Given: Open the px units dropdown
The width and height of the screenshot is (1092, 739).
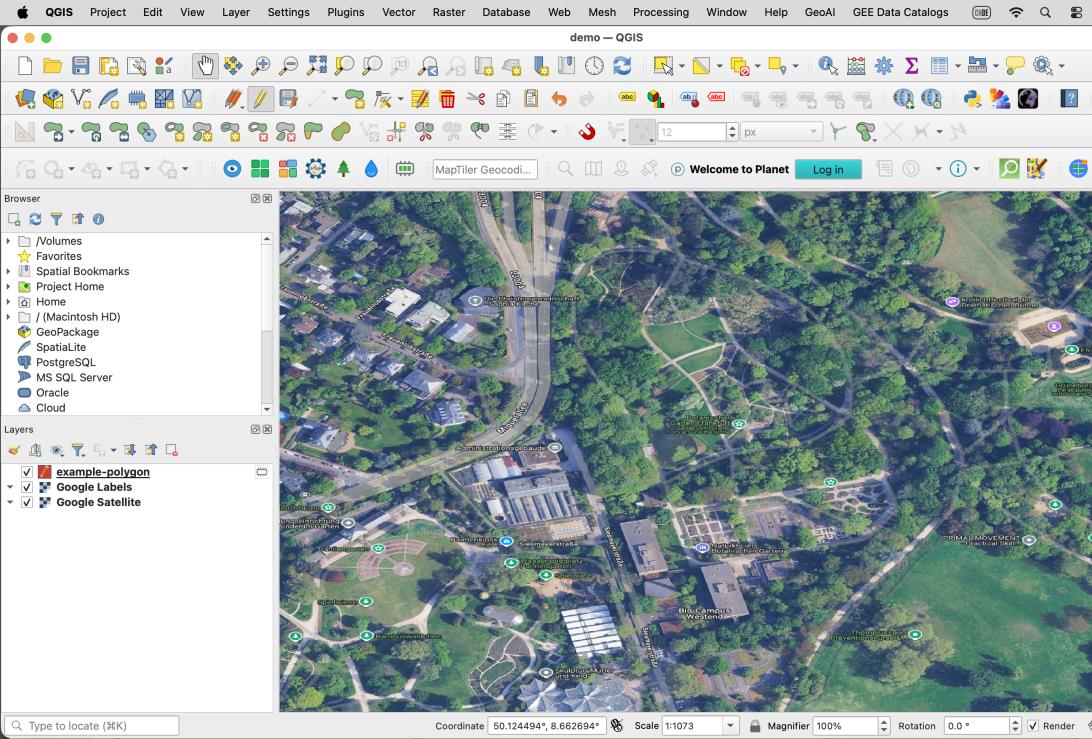Looking at the screenshot, I should 781,132.
